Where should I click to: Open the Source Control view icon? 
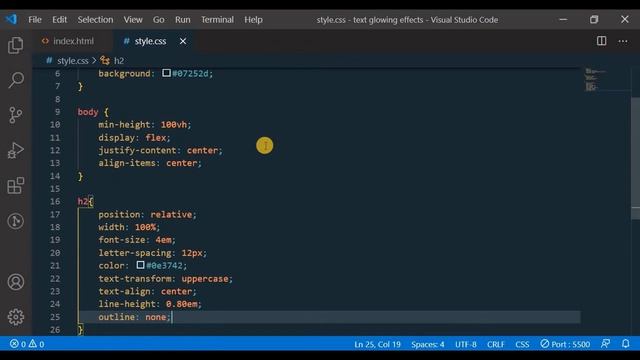(x=16, y=115)
